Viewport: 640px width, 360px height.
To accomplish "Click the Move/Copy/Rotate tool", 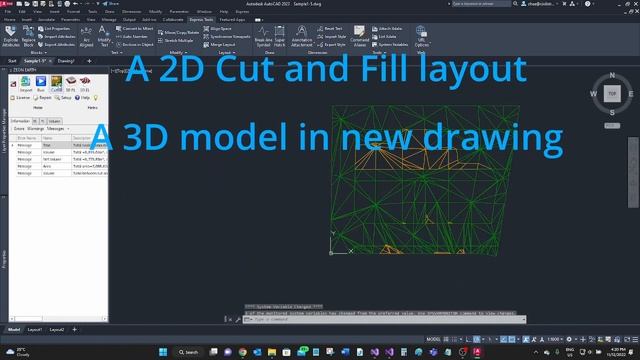I will [x=178, y=32].
